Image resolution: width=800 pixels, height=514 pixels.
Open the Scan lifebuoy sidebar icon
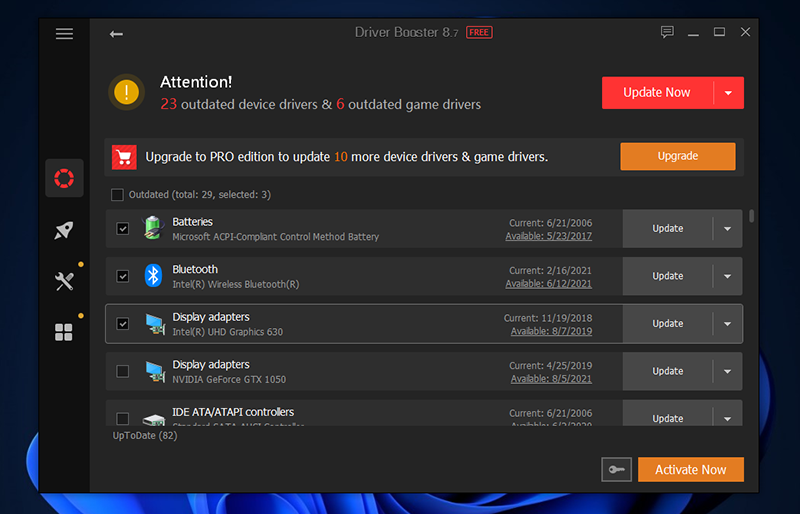64,179
